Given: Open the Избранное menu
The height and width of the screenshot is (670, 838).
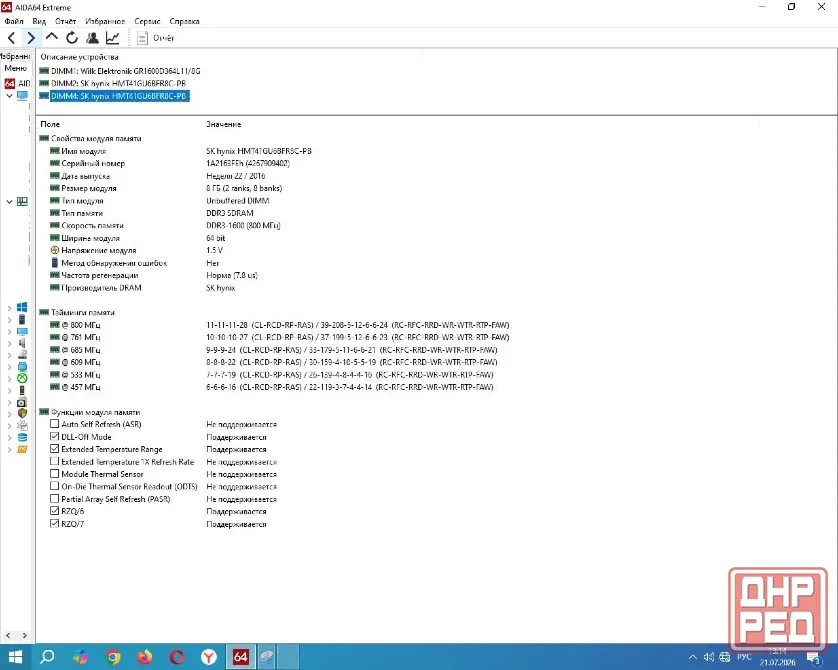Looking at the screenshot, I should point(105,21).
